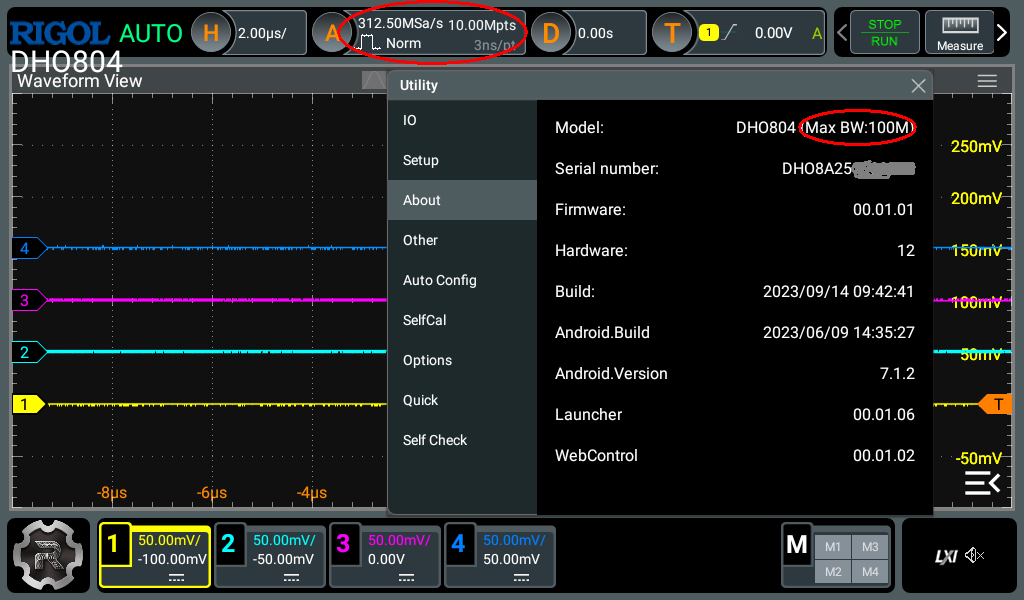
Task: Open the Trigger T settings icon
Action: pos(672,33)
